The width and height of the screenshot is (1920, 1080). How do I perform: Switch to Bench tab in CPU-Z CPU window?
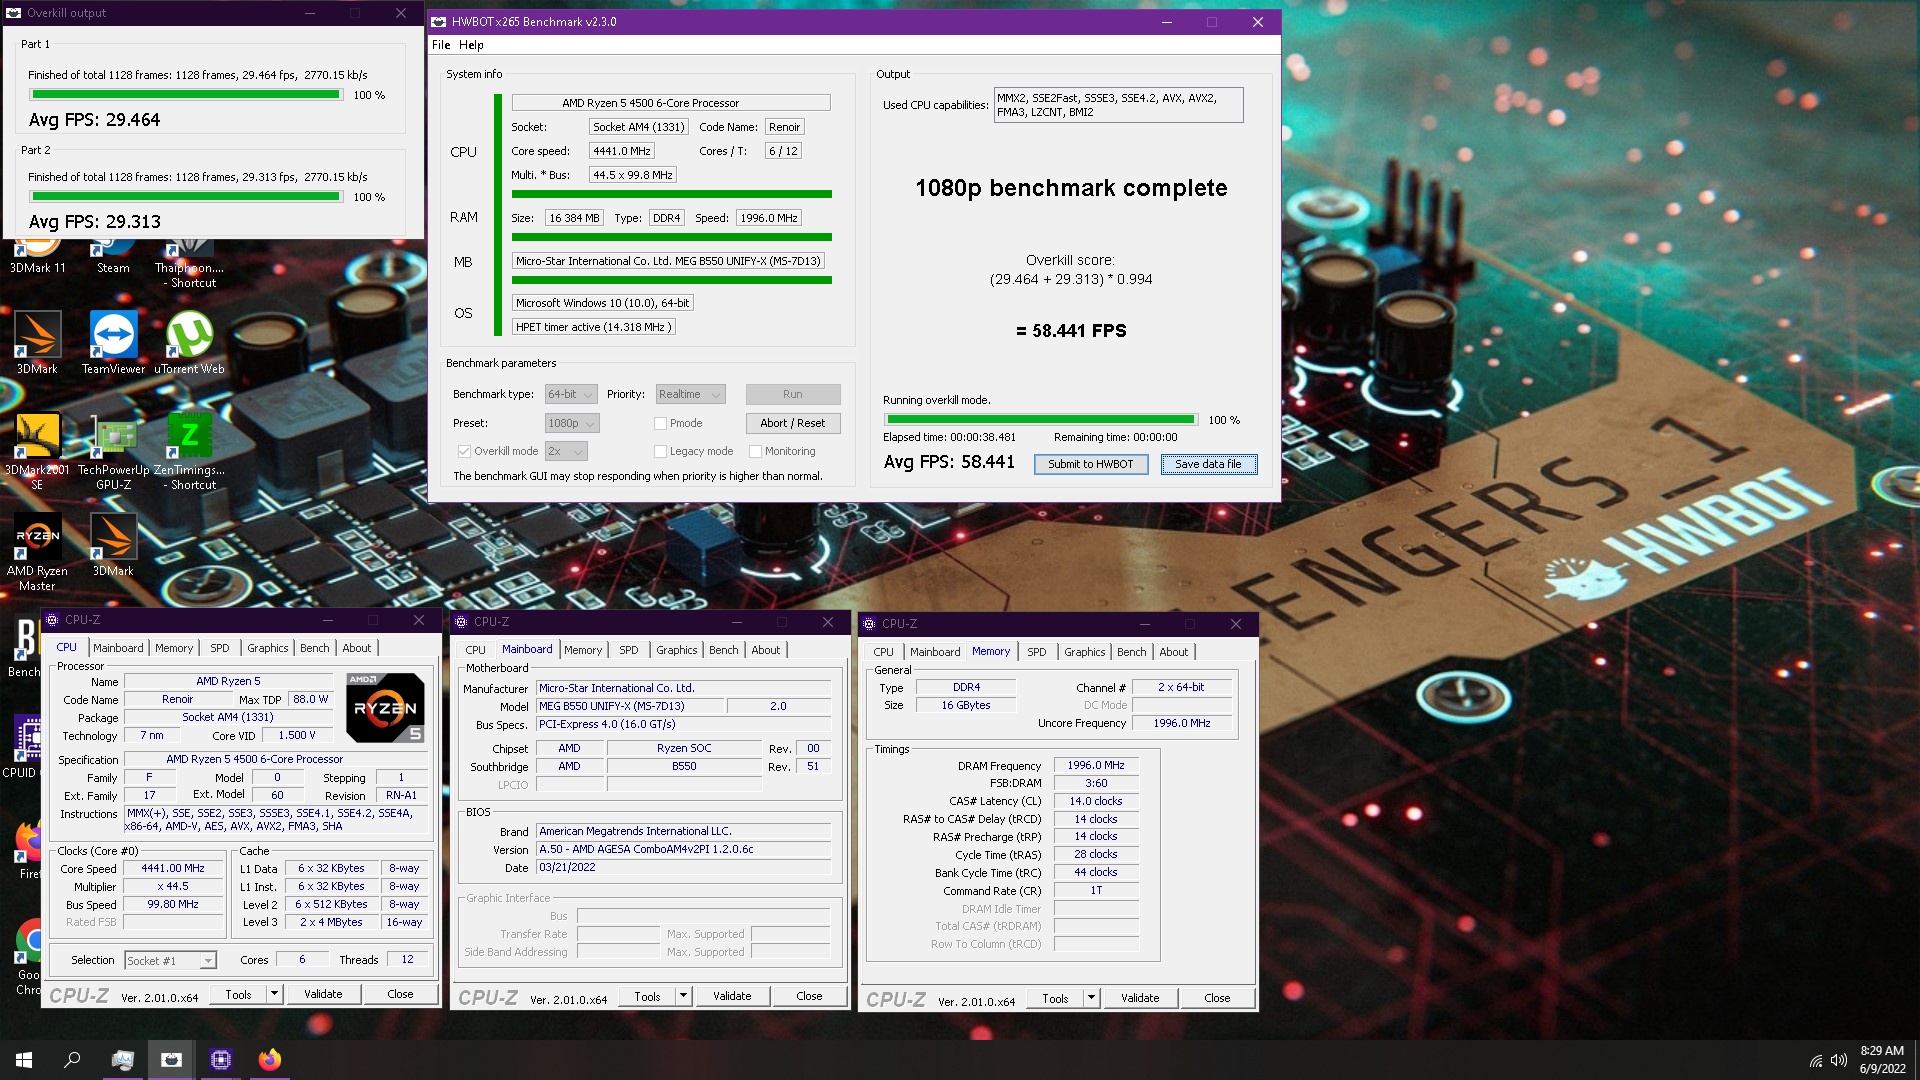[x=314, y=648]
